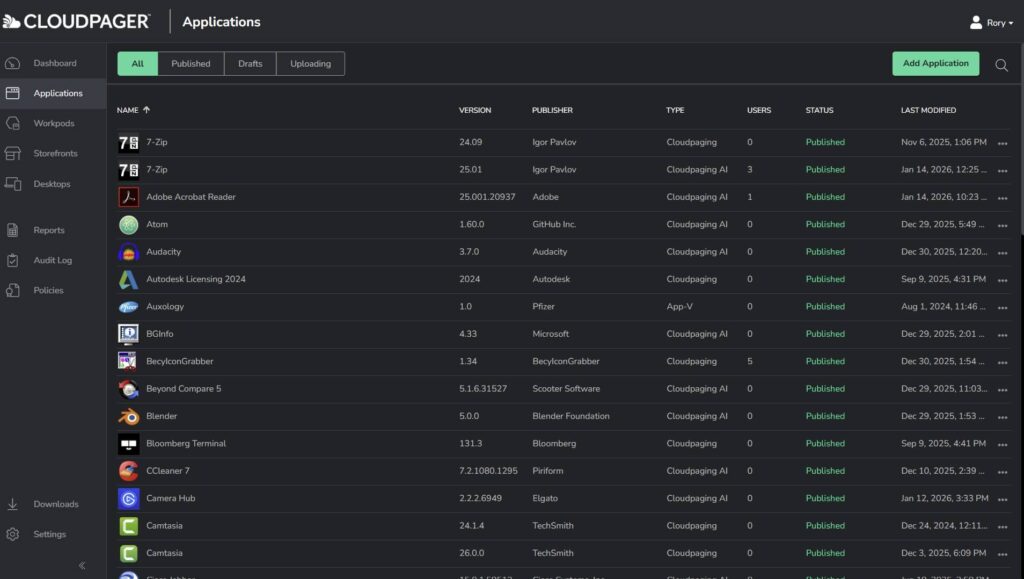This screenshot has height=579, width=1024.
Task: Click the Camera Hub app icon
Action: tap(129, 499)
